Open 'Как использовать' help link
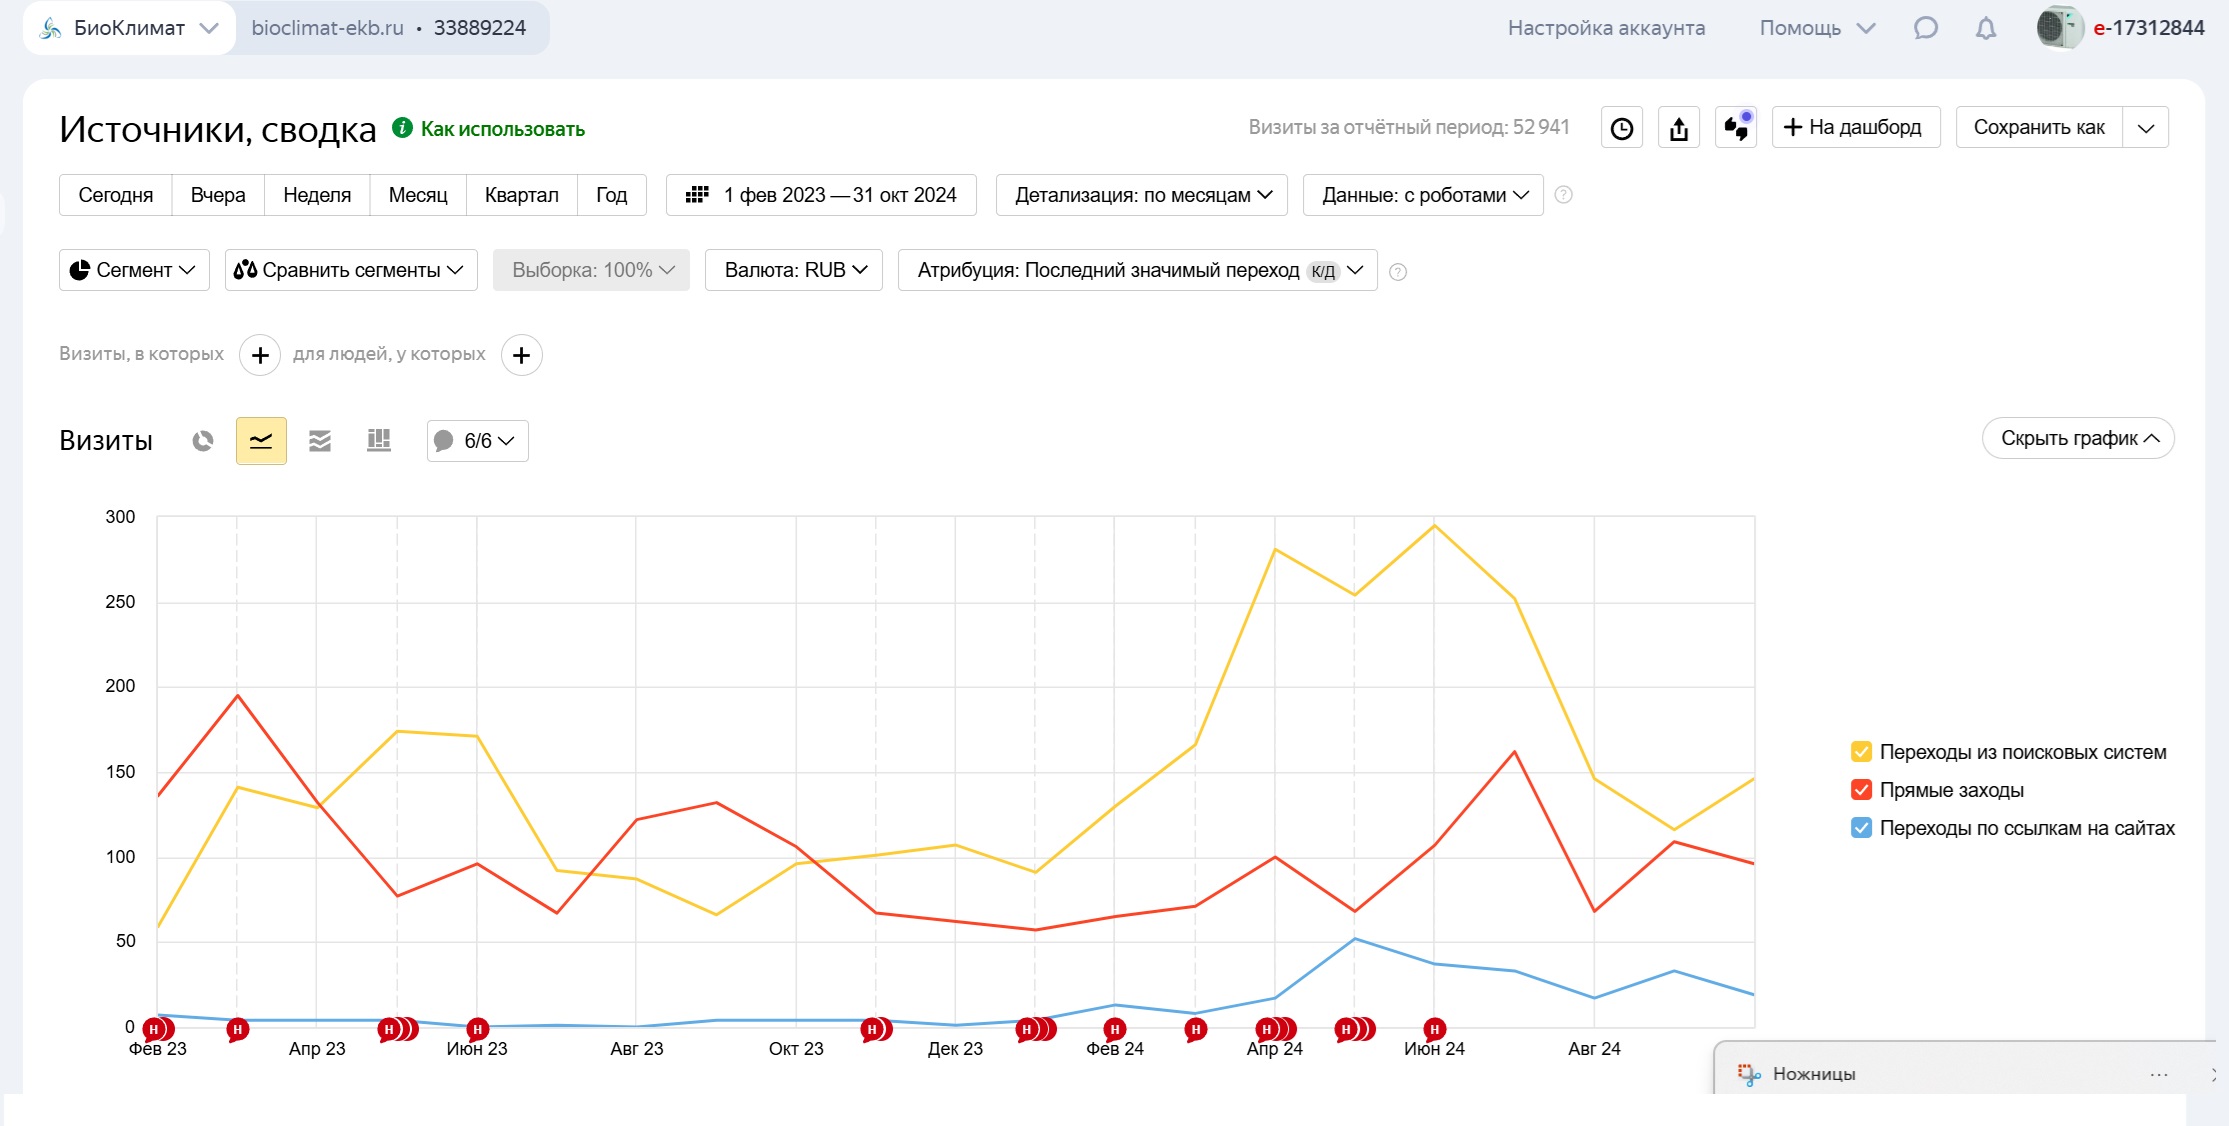This screenshot has height=1126, width=2229. (502, 129)
